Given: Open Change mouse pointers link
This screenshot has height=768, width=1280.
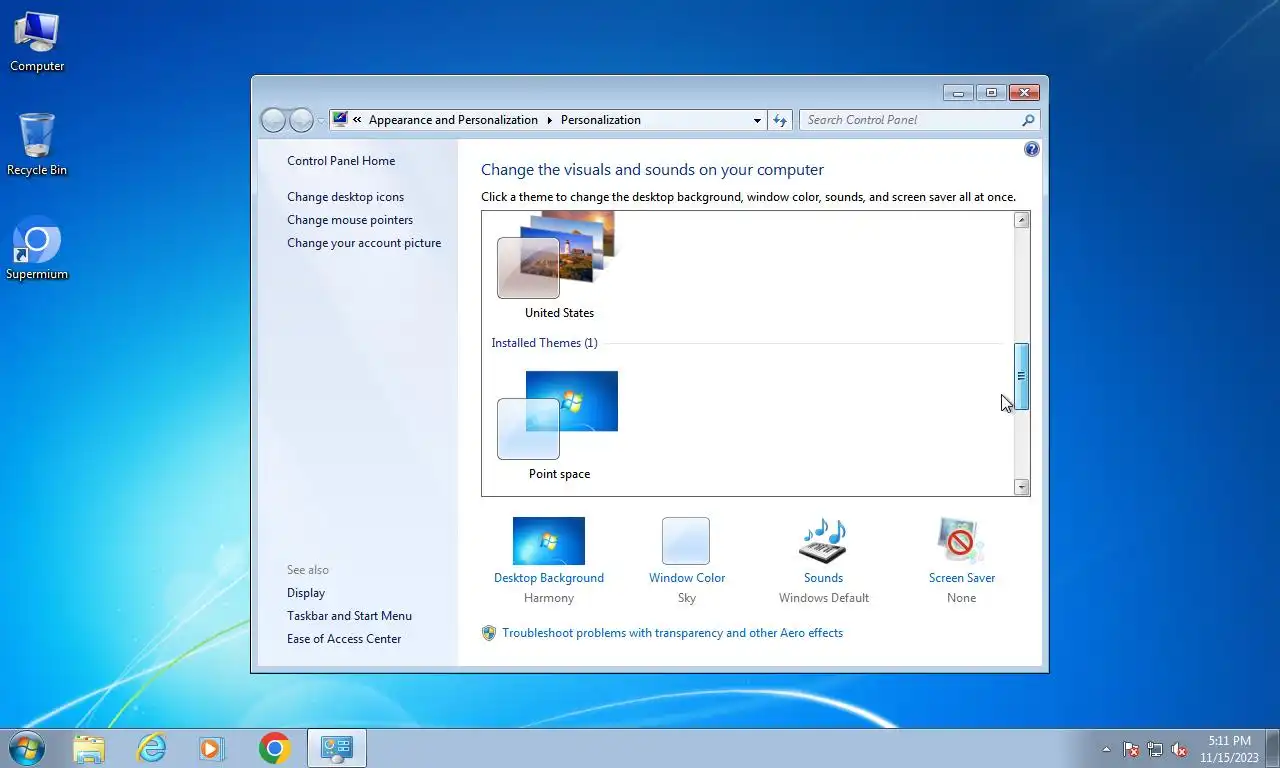Looking at the screenshot, I should [x=350, y=220].
